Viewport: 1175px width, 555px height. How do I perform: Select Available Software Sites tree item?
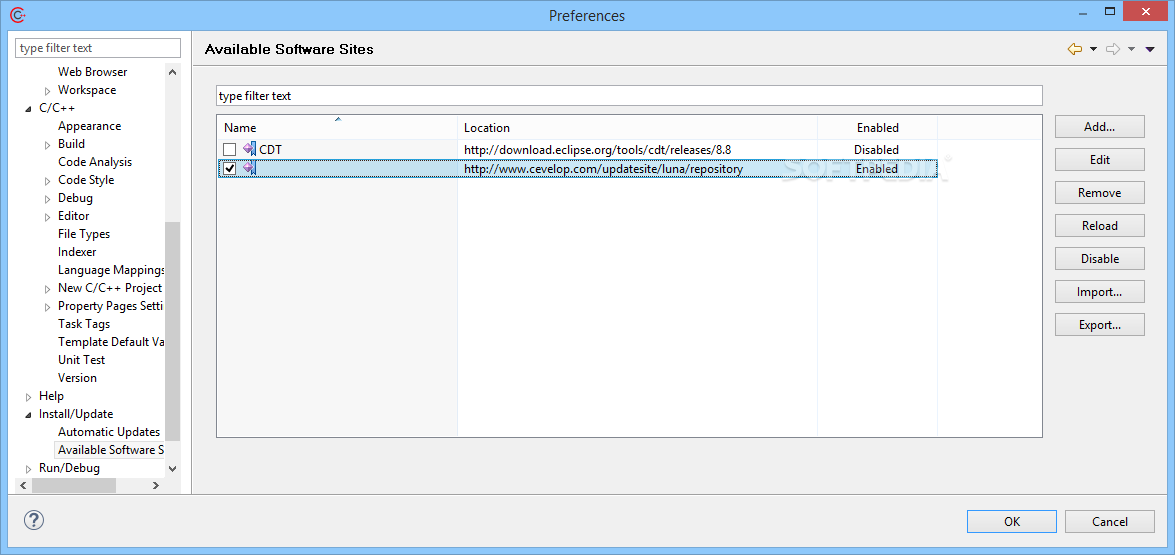[x=110, y=450]
